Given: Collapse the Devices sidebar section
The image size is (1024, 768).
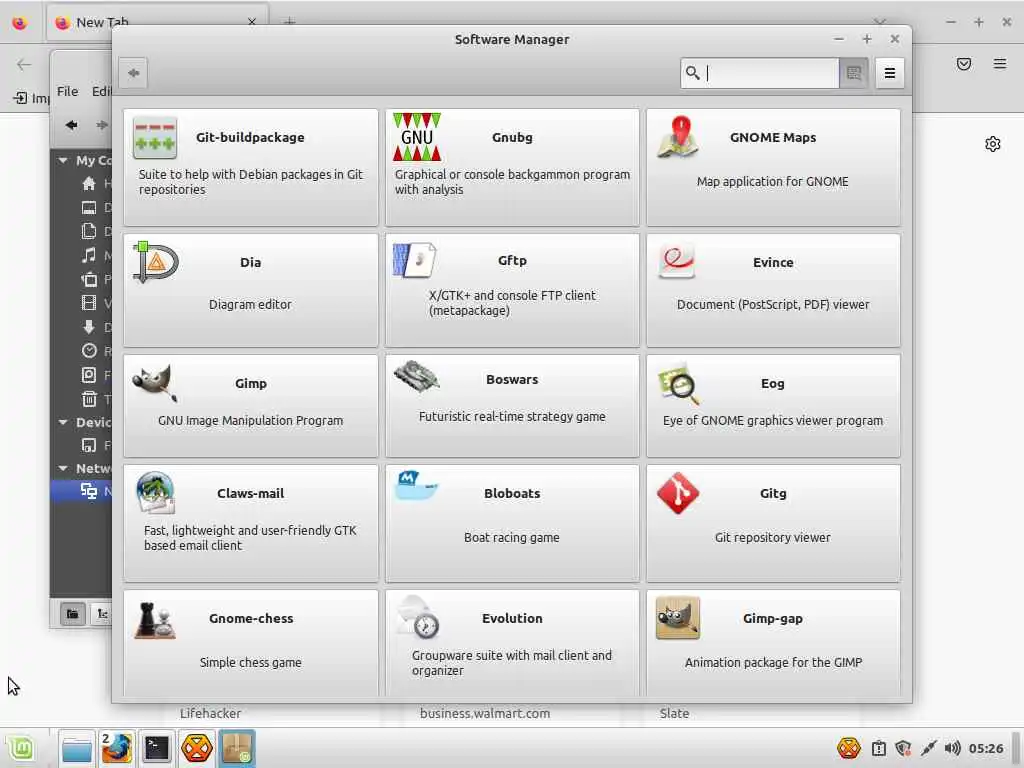Looking at the screenshot, I should pyautogui.click(x=63, y=422).
